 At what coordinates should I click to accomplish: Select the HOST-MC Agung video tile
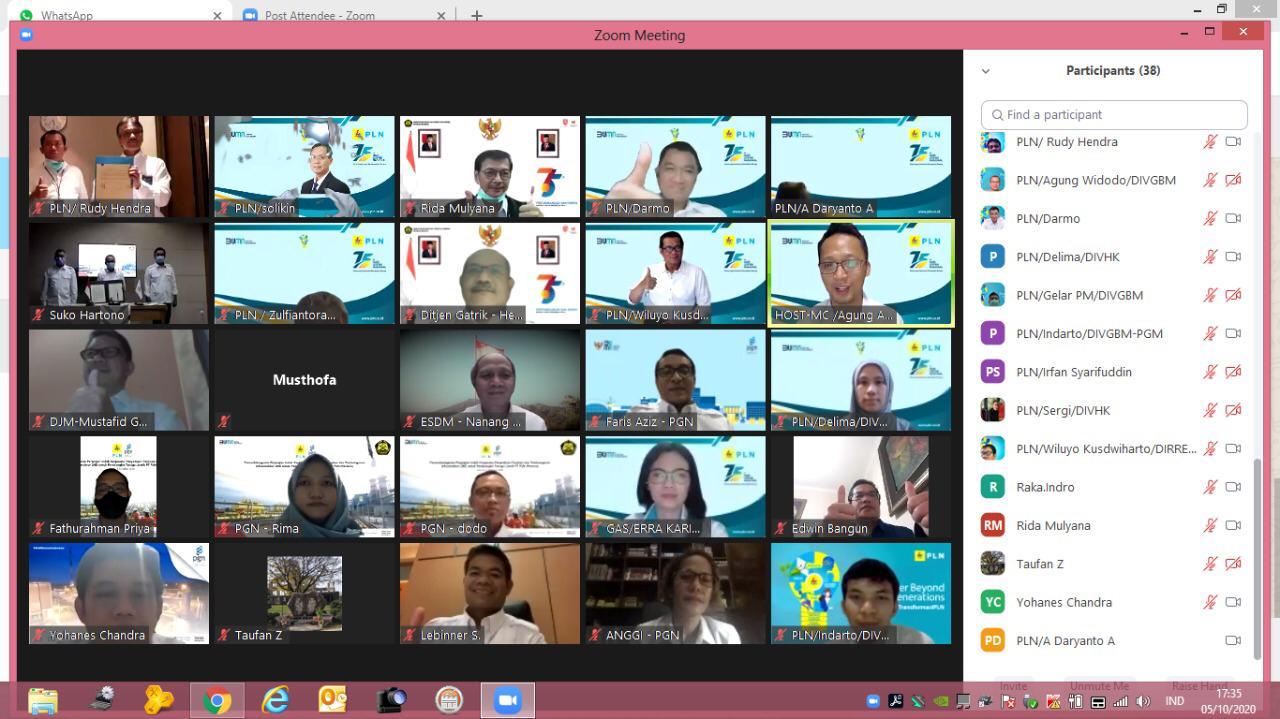[x=860, y=273]
